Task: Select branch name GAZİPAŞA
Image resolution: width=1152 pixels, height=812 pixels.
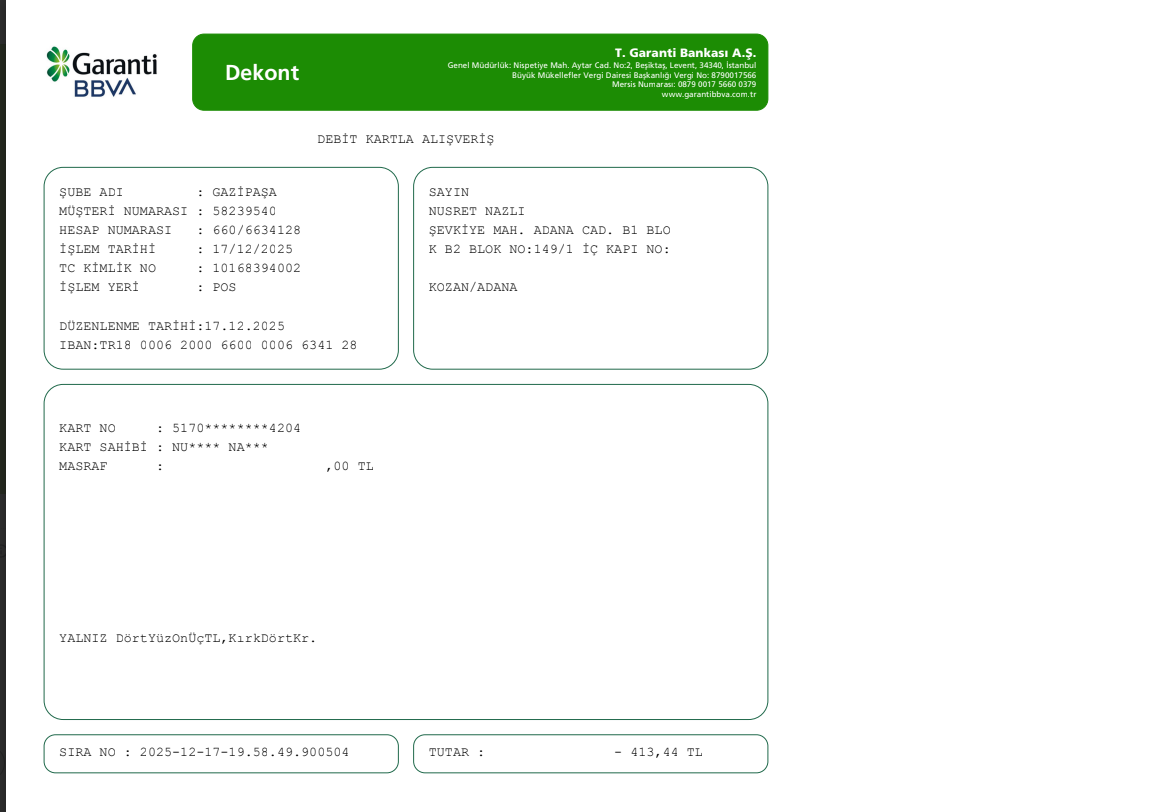Action: (245, 193)
